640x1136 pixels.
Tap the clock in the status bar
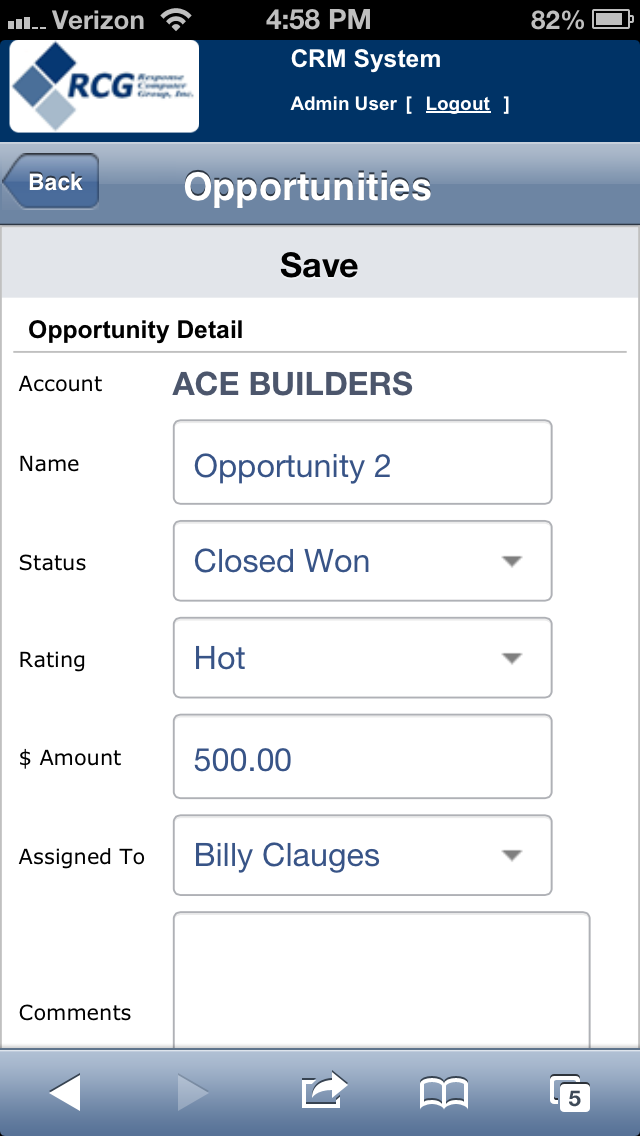[x=319, y=19]
